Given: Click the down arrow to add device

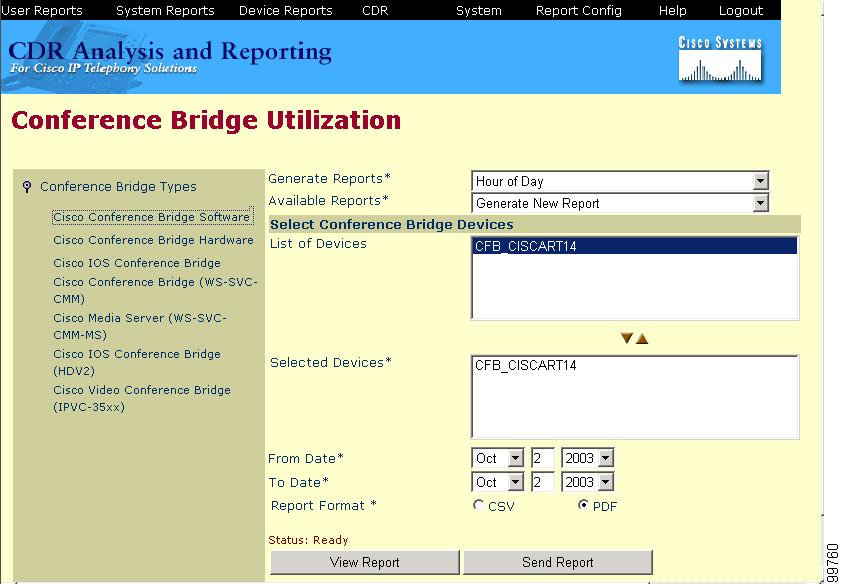Looking at the screenshot, I should [627, 338].
